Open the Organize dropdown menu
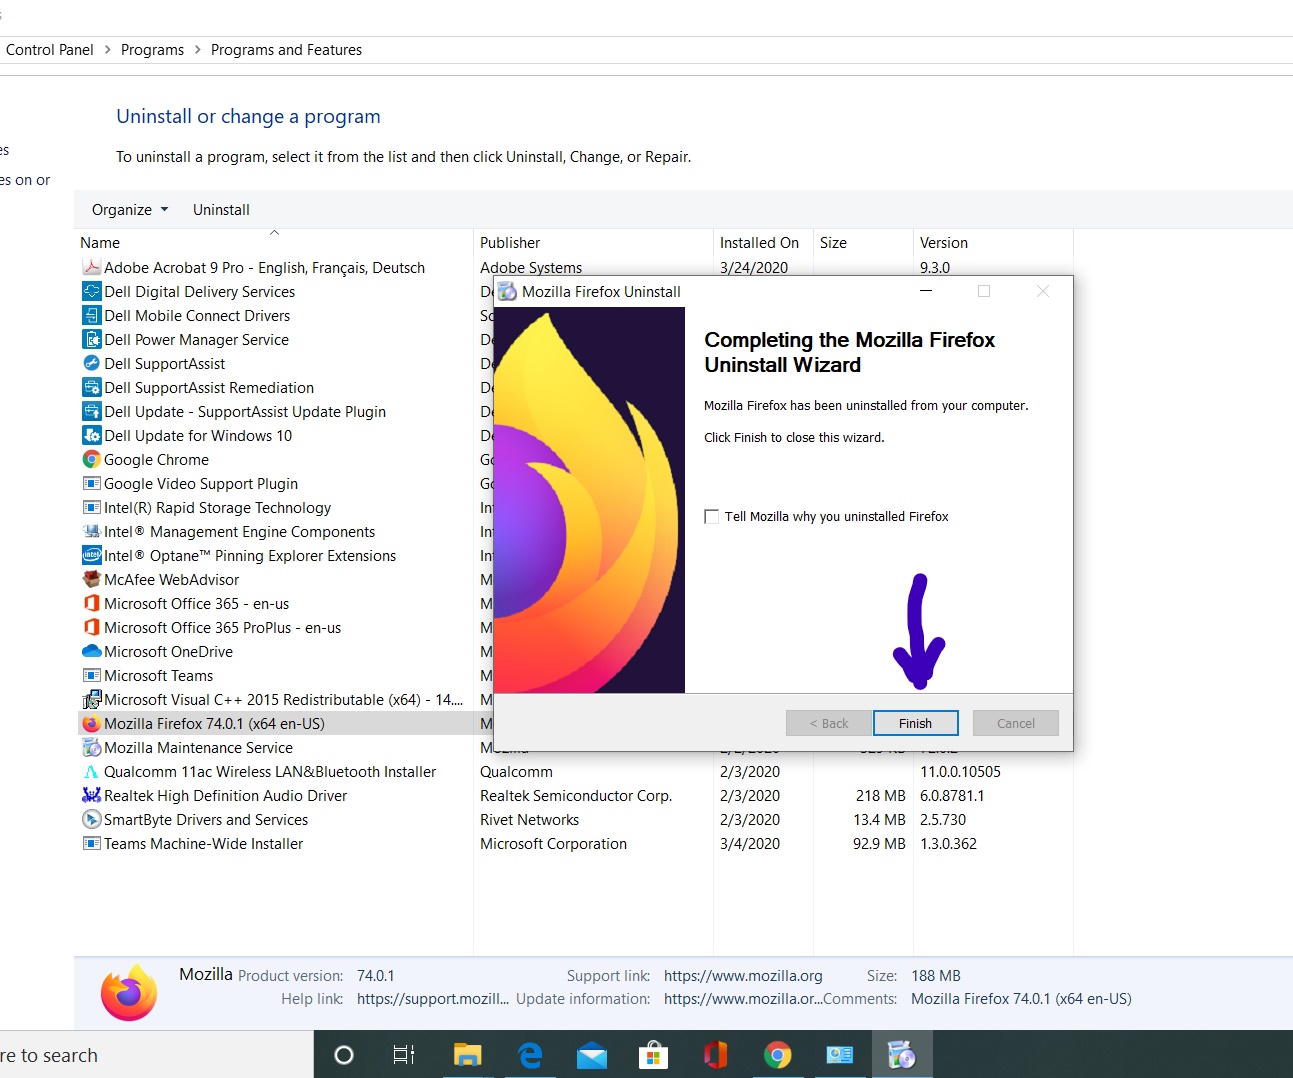 130,209
